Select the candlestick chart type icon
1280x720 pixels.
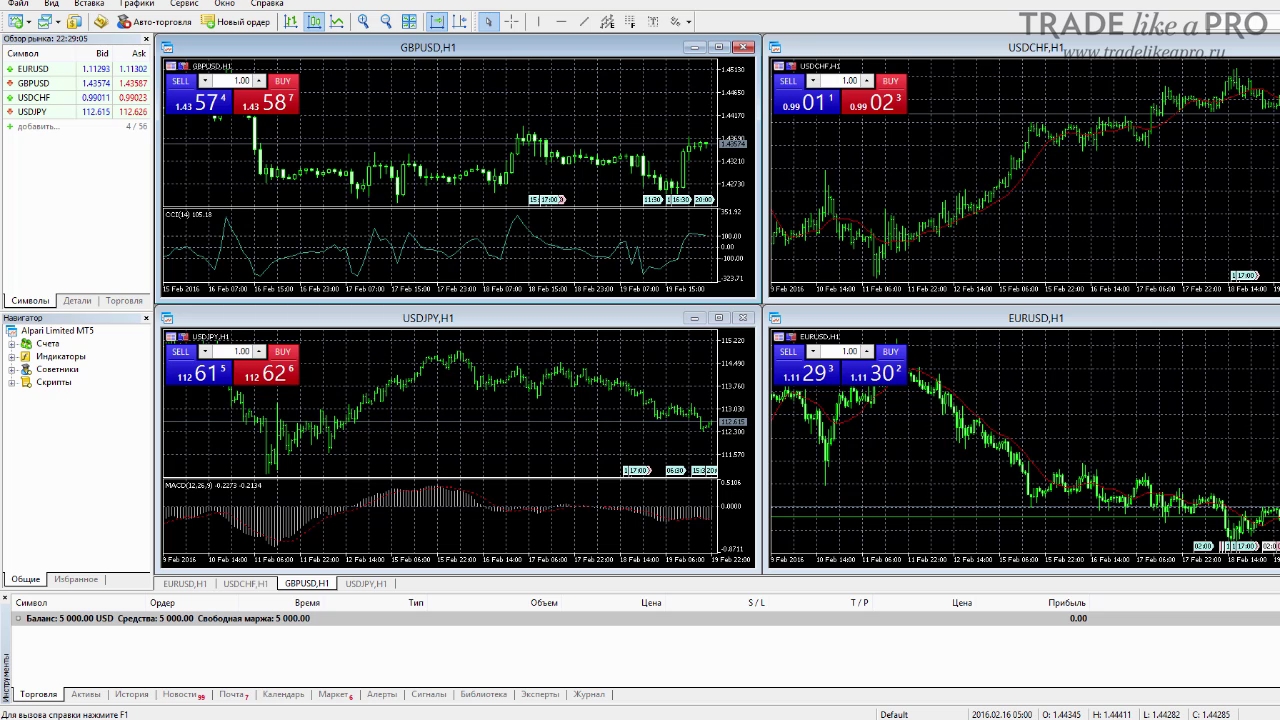[314, 21]
